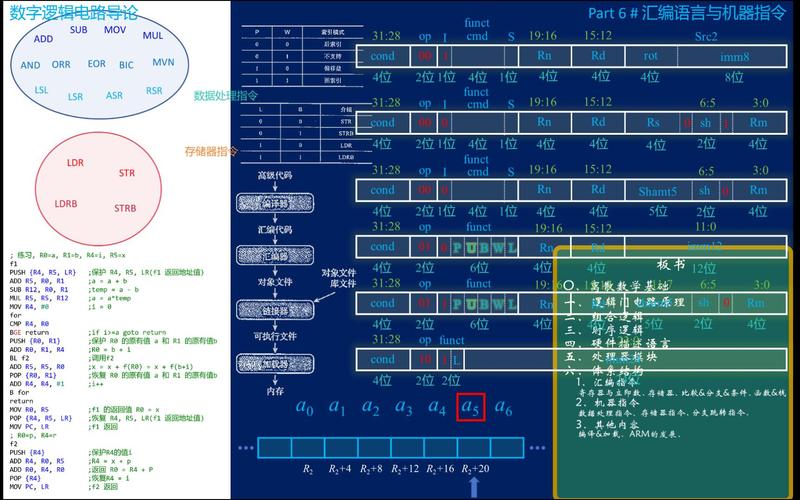Screen dimensions: 800x500
Task: Select 硬件描述语言 in the blackboard list
Action: (631, 343)
